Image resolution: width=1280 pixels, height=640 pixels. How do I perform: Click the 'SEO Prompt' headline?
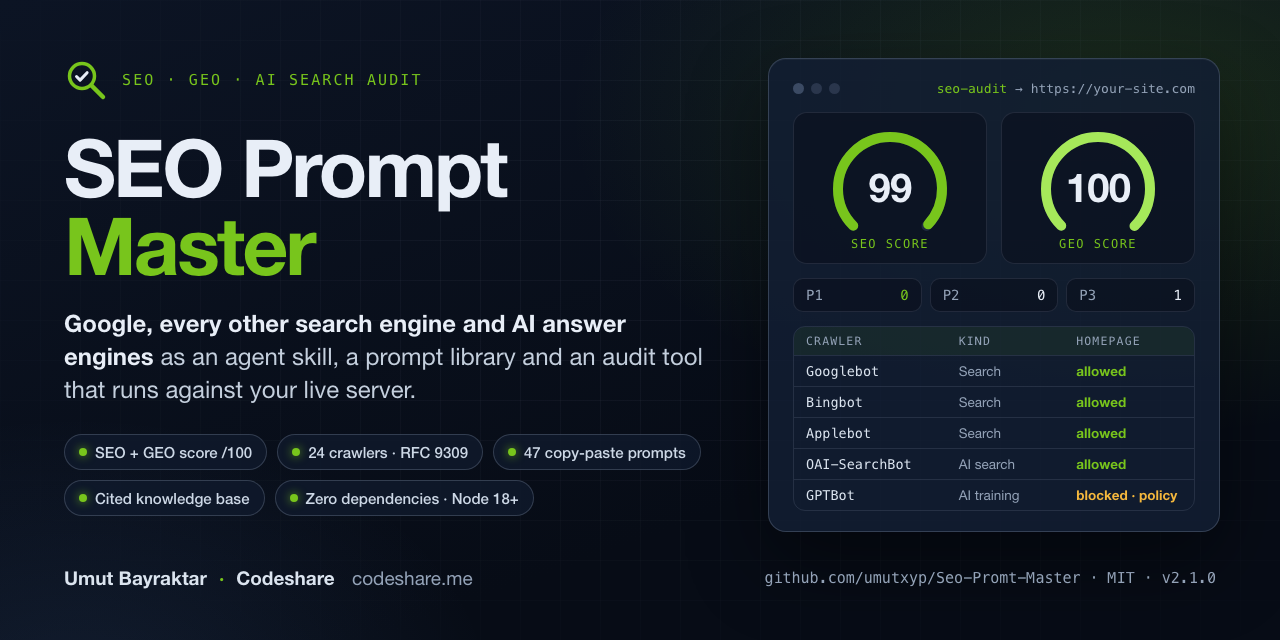[x=286, y=170]
